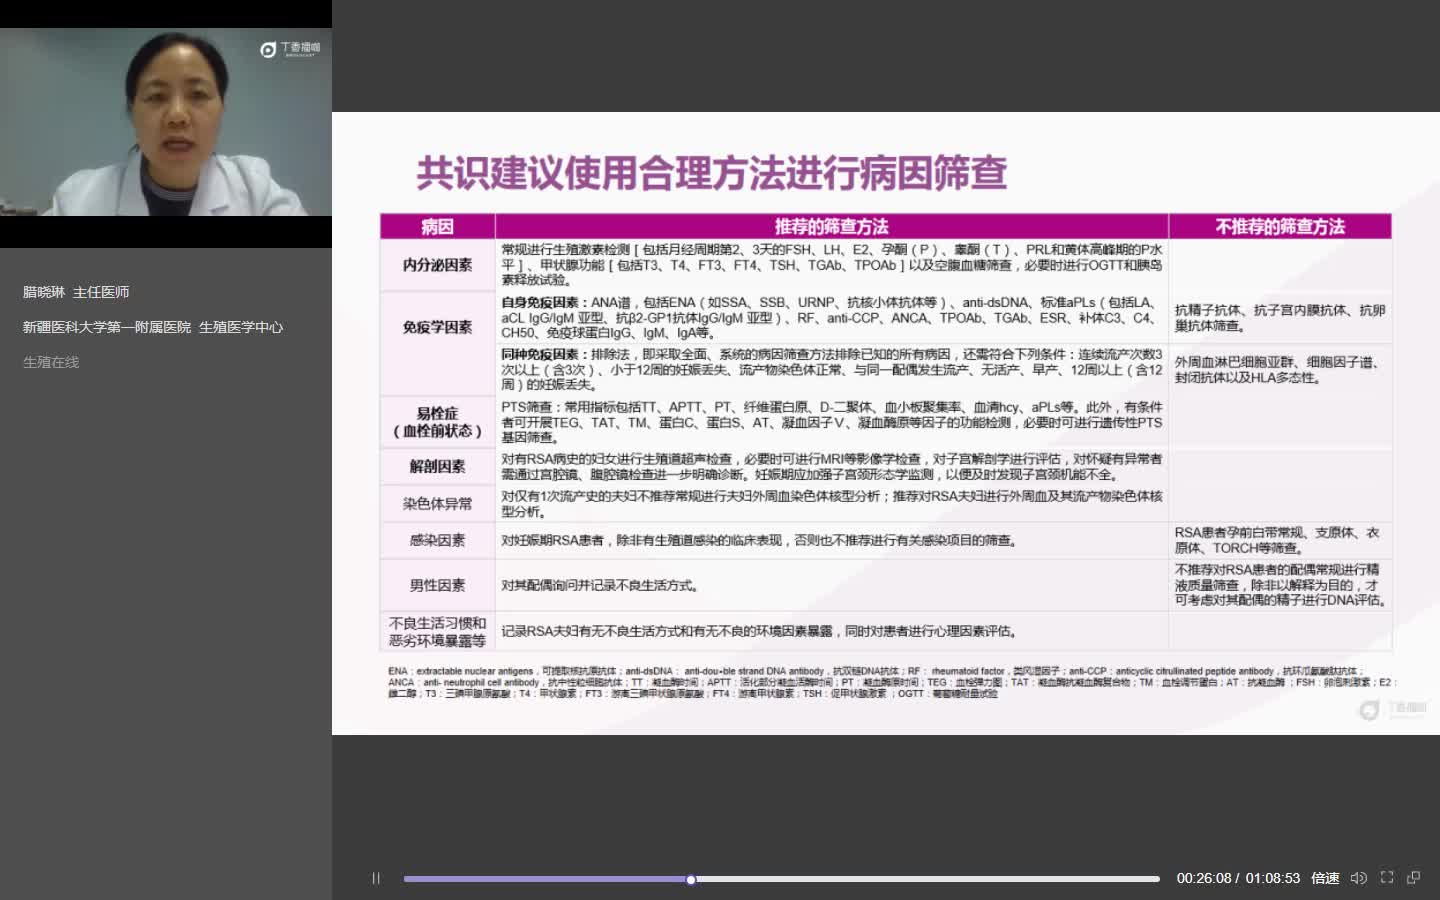Viewport: 1440px width, 900px height.
Task: Click the 生殖在线 channel link
Action: pyautogui.click(x=51, y=362)
